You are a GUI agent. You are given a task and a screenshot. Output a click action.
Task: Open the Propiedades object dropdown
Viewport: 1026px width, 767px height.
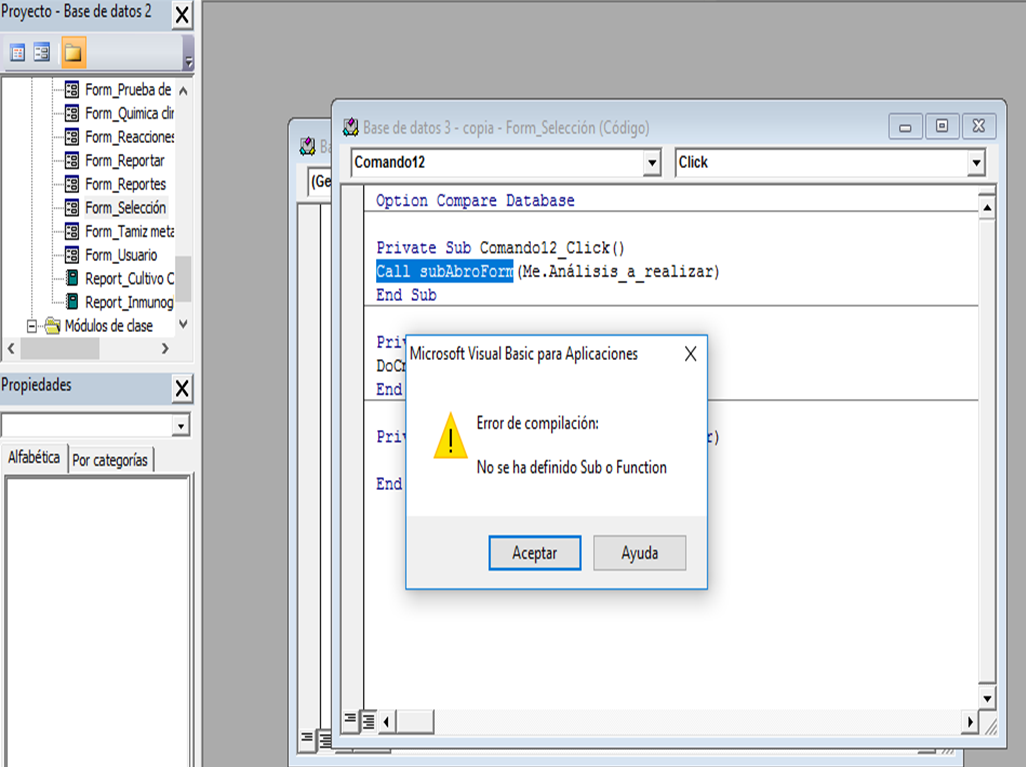(x=181, y=426)
